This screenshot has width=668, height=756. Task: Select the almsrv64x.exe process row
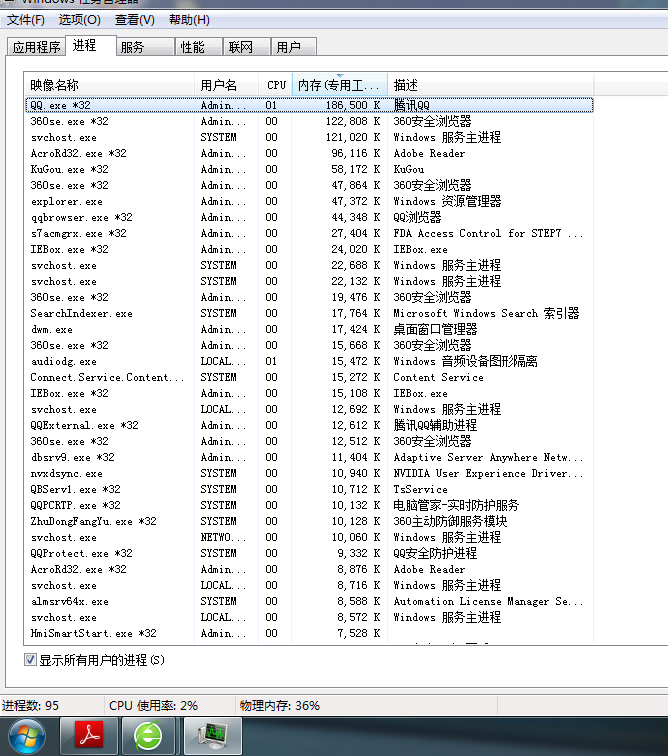coord(309,601)
